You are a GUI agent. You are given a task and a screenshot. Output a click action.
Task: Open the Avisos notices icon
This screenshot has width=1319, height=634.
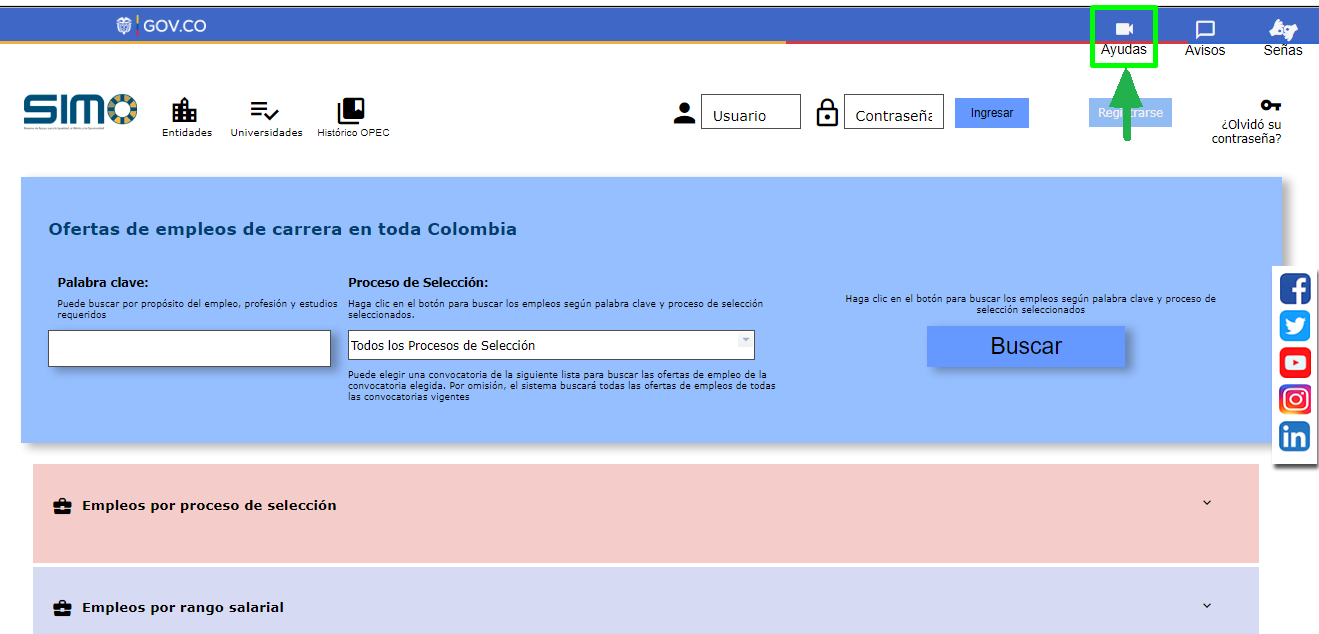pos(1205,31)
